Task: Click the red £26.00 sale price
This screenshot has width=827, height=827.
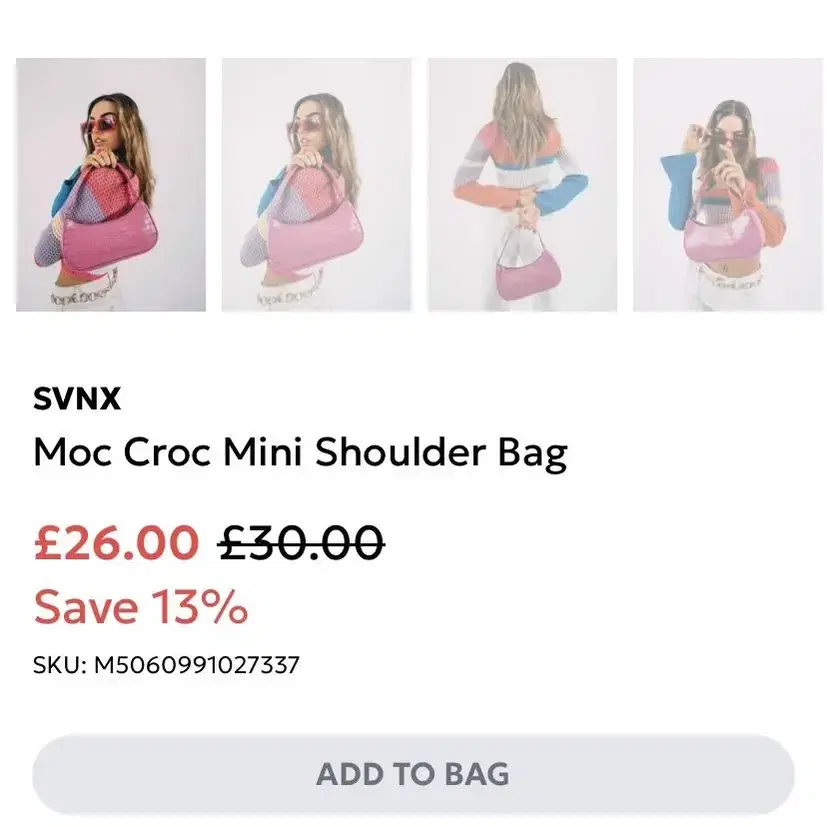Action: 117,542
